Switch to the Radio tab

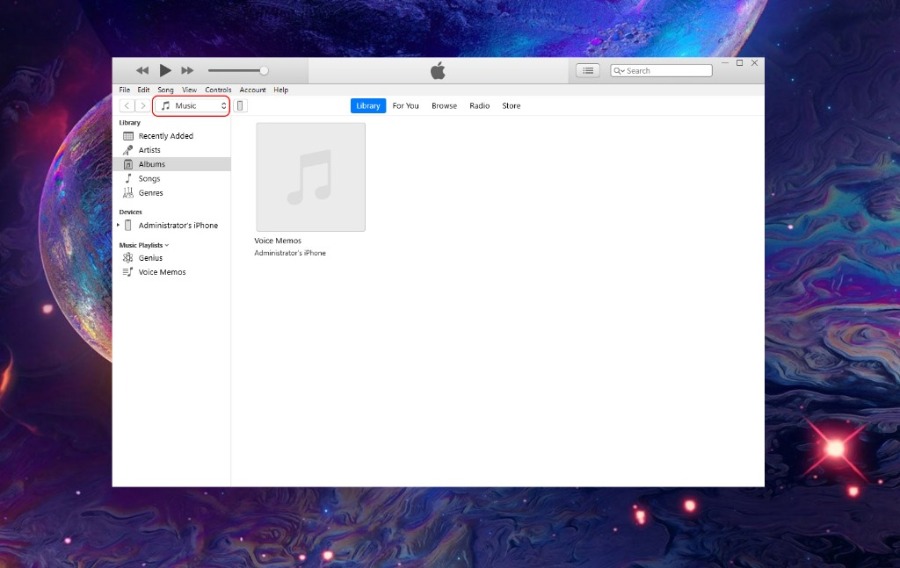click(x=479, y=106)
